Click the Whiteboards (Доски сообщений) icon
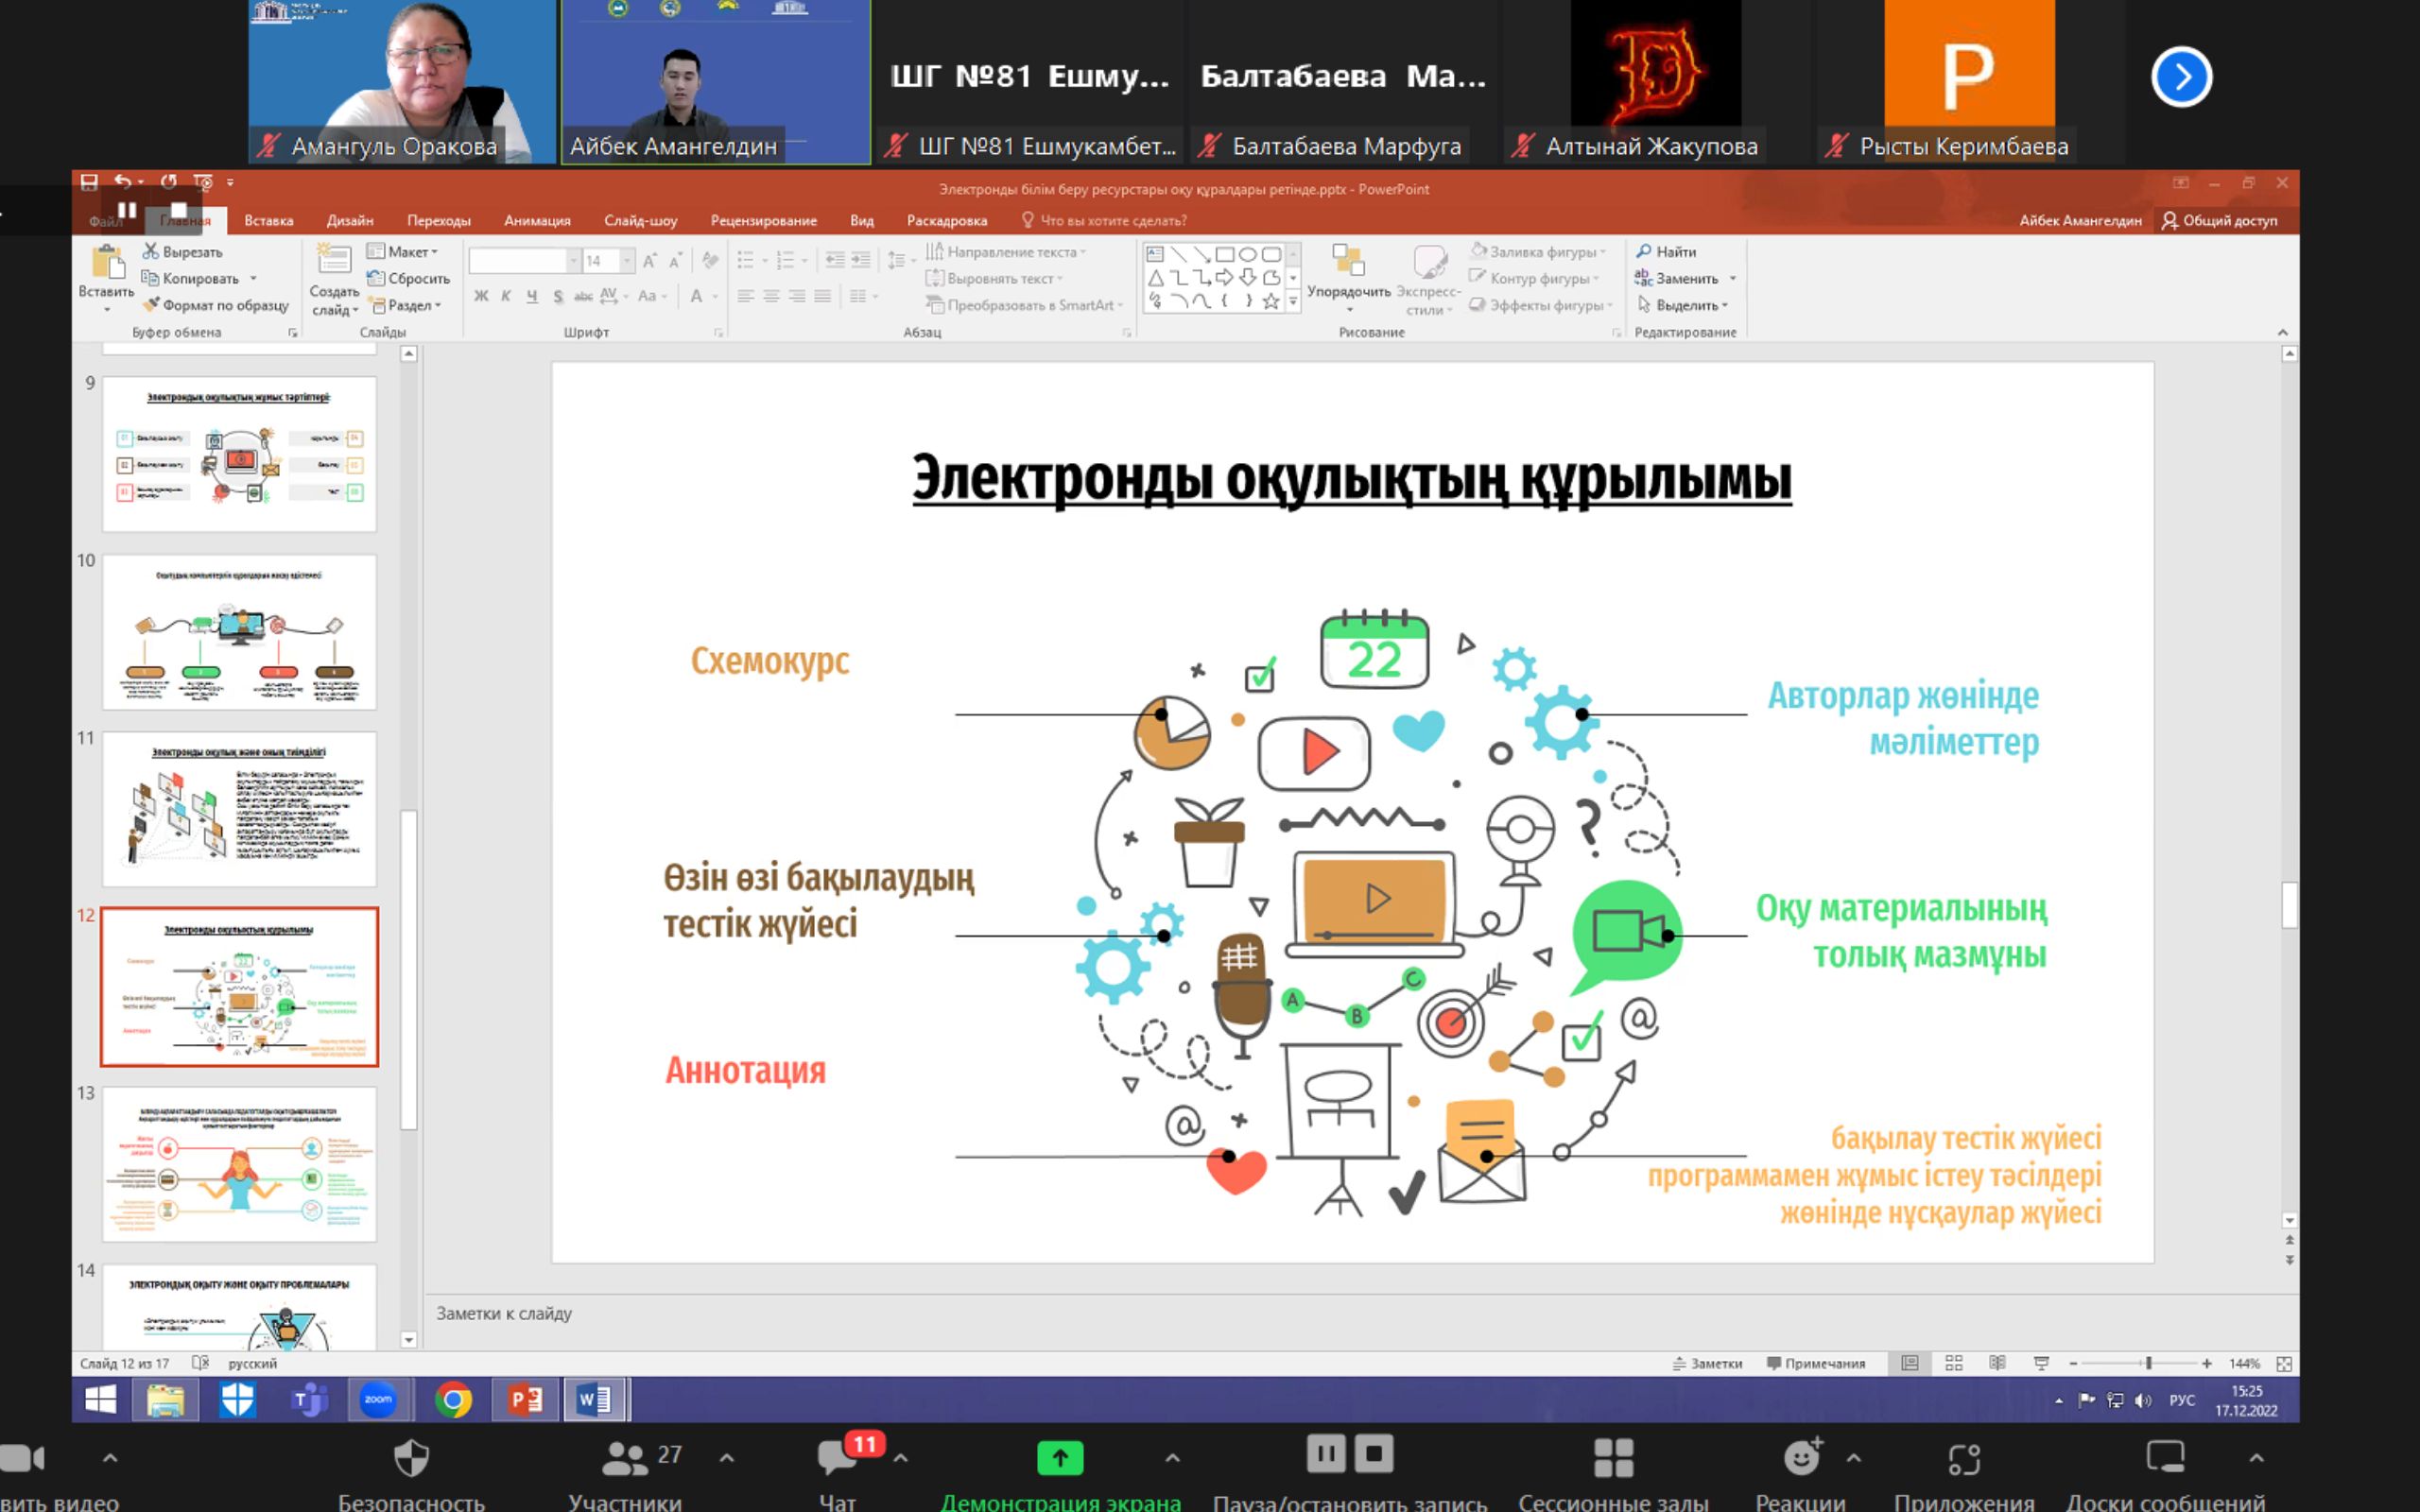The image size is (2420, 1512). click(x=2165, y=1458)
